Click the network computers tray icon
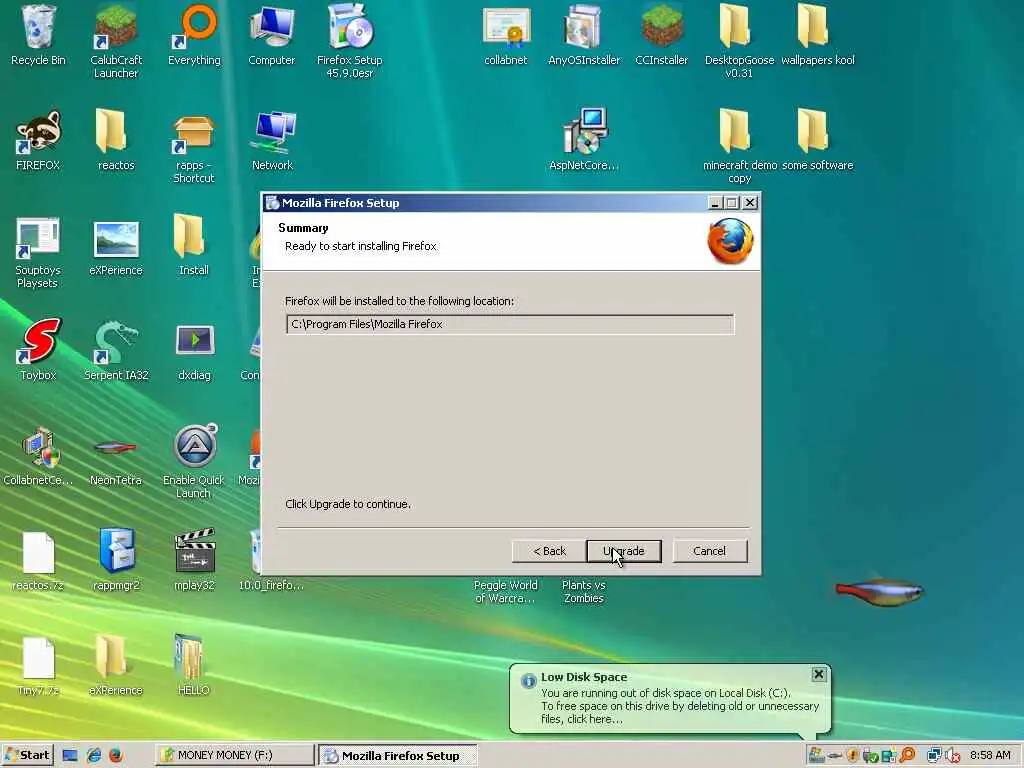Image resolution: width=1024 pixels, height=768 pixels. [935, 756]
